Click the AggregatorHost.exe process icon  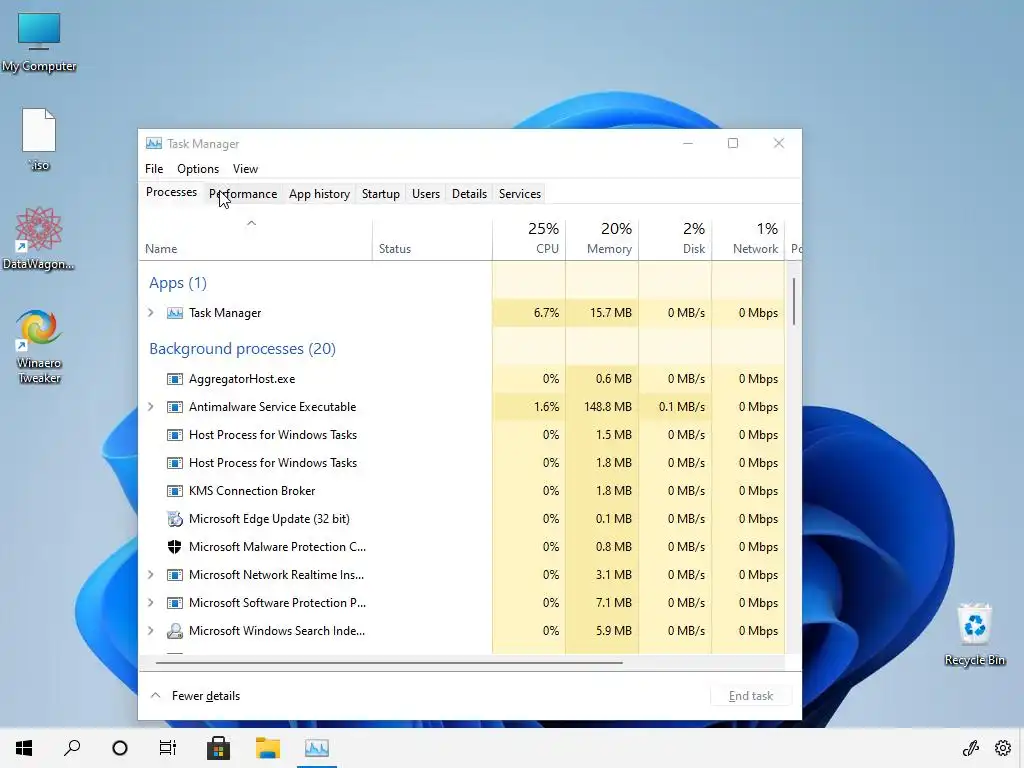(x=174, y=379)
